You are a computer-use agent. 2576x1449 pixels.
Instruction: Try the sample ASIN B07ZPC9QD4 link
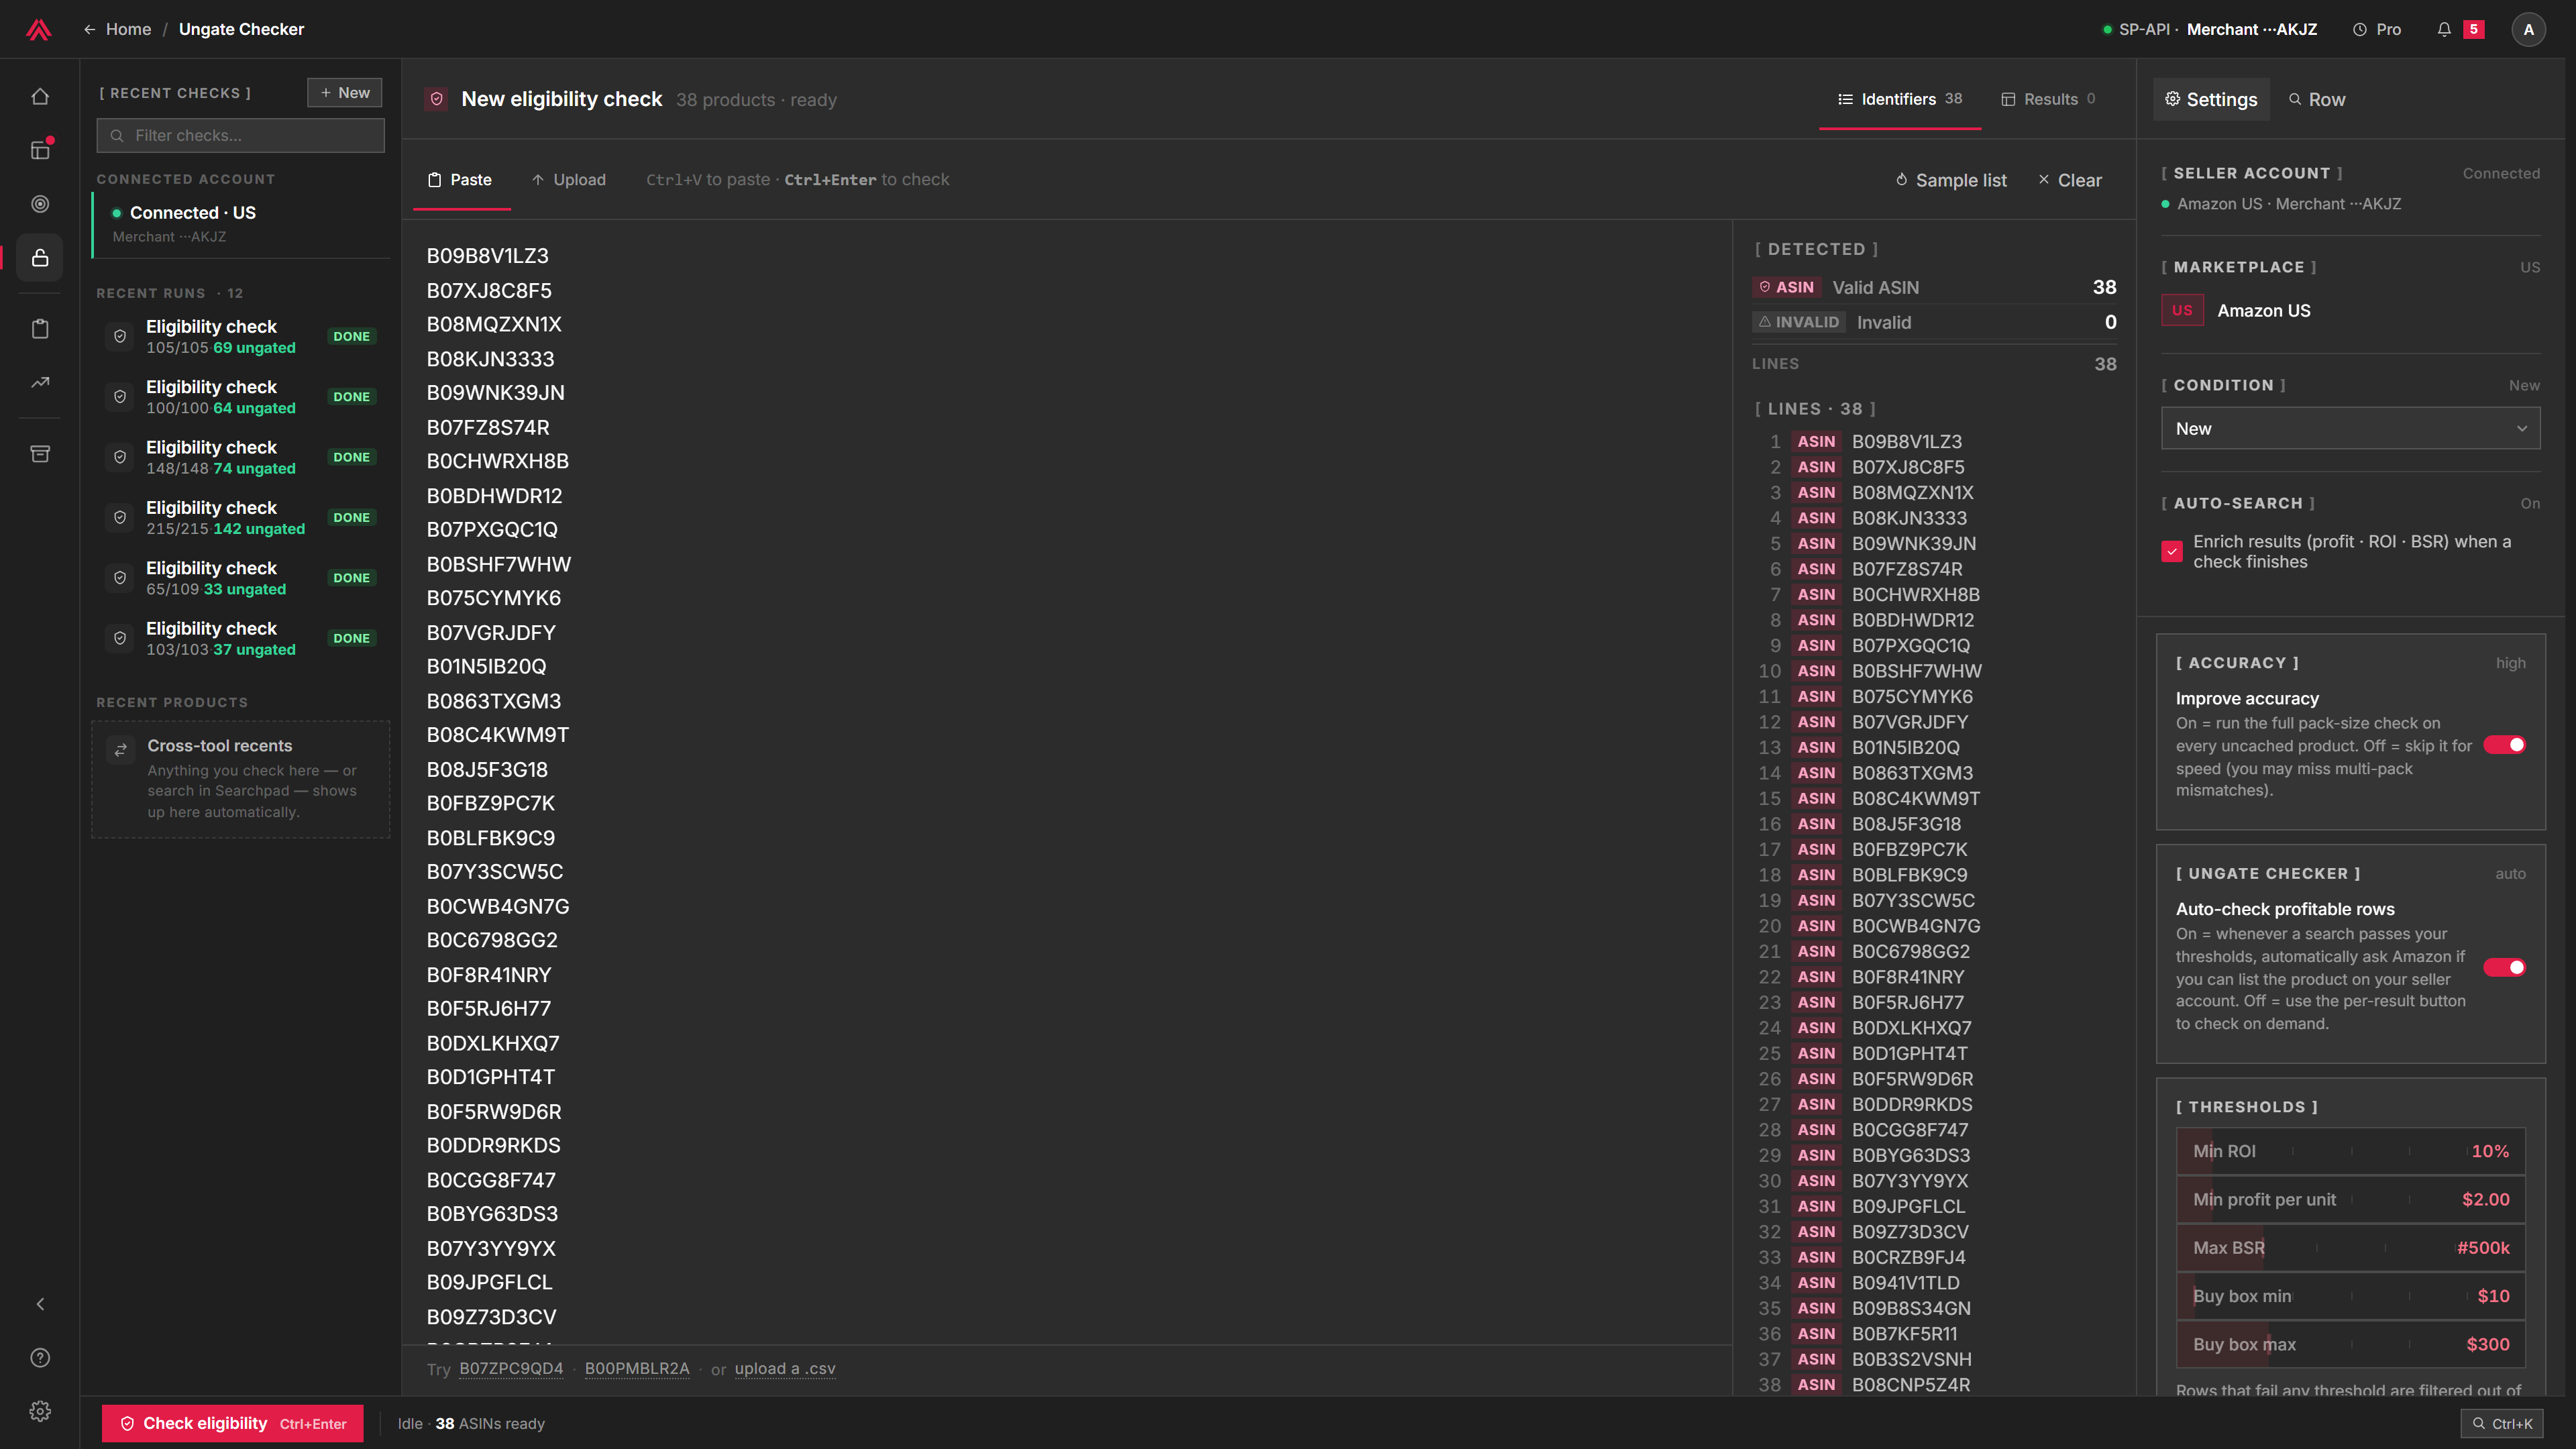511,1368
